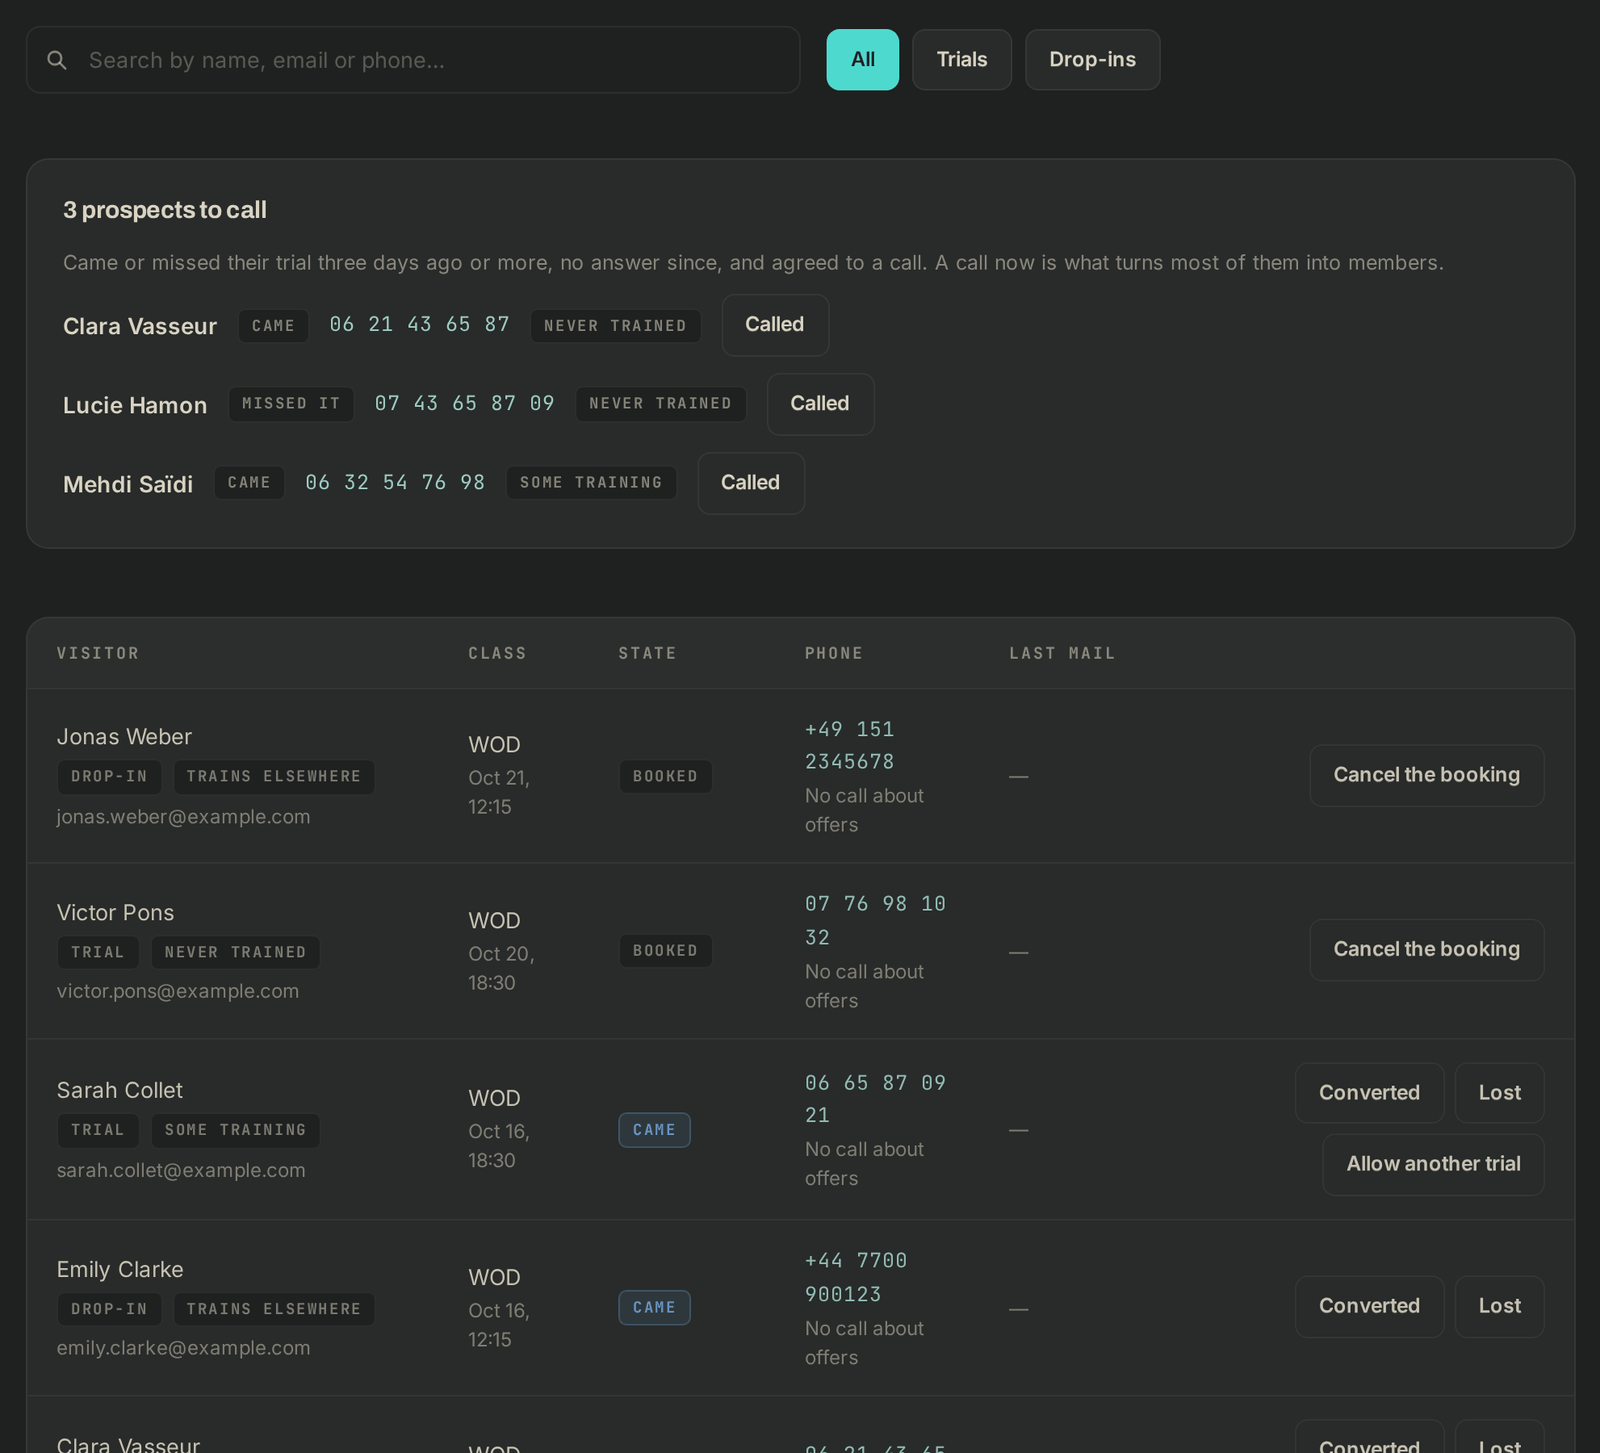
Task: Click the MISSED IT badge for Lucie Hamon
Action: pos(291,404)
